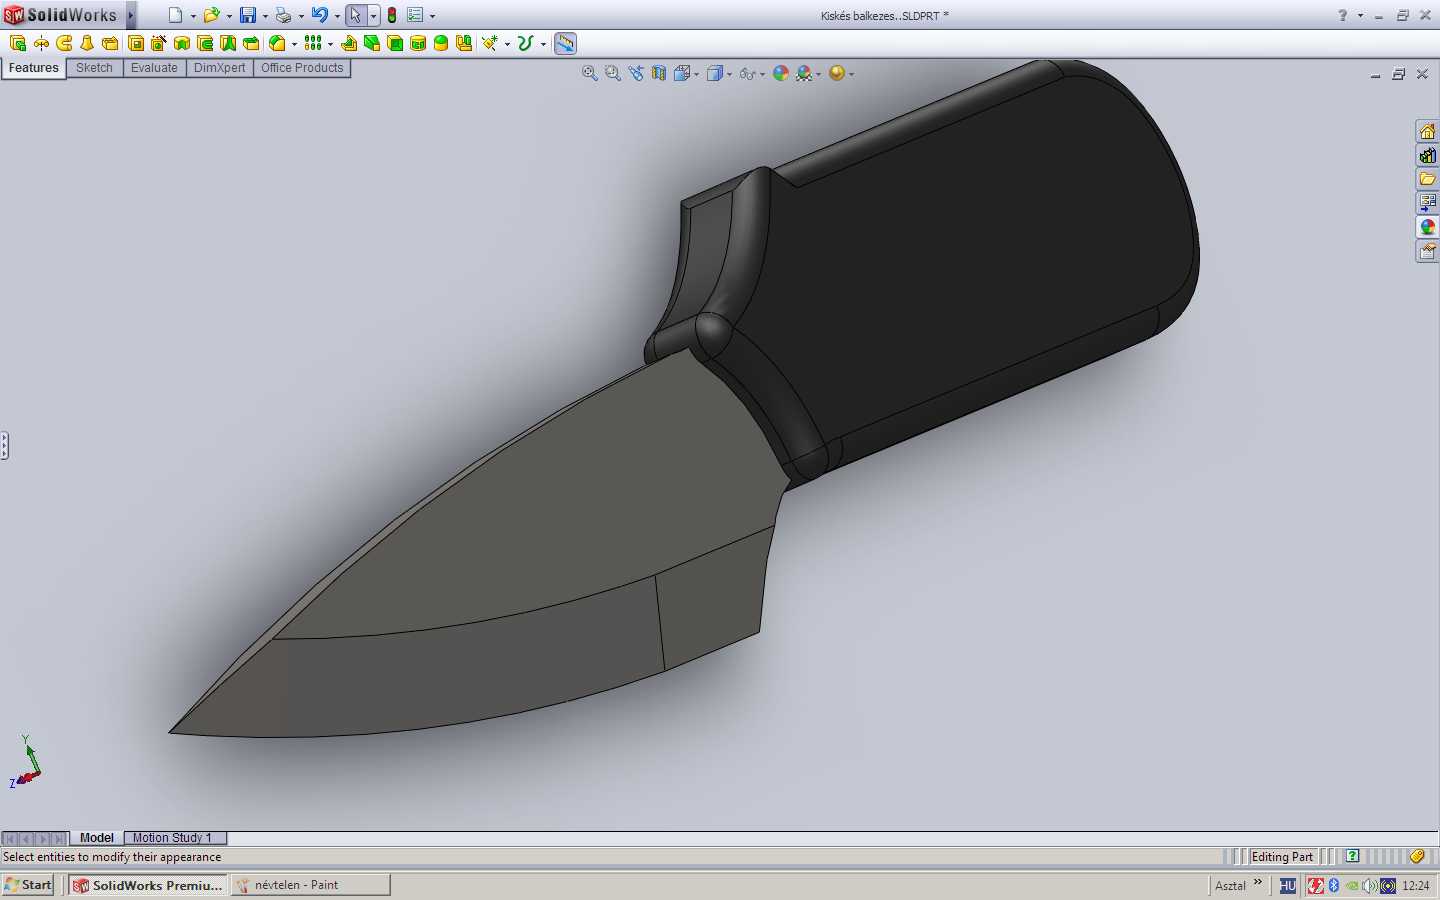Click the Windows Start button

click(x=28, y=885)
